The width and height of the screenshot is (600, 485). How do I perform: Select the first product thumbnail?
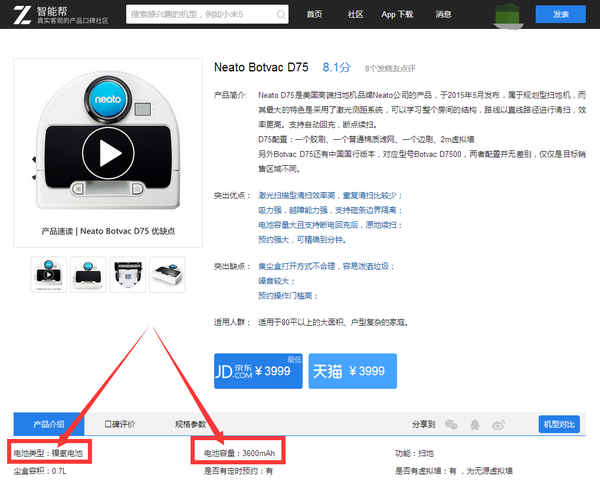pyautogui.click(x=49, y=274)
